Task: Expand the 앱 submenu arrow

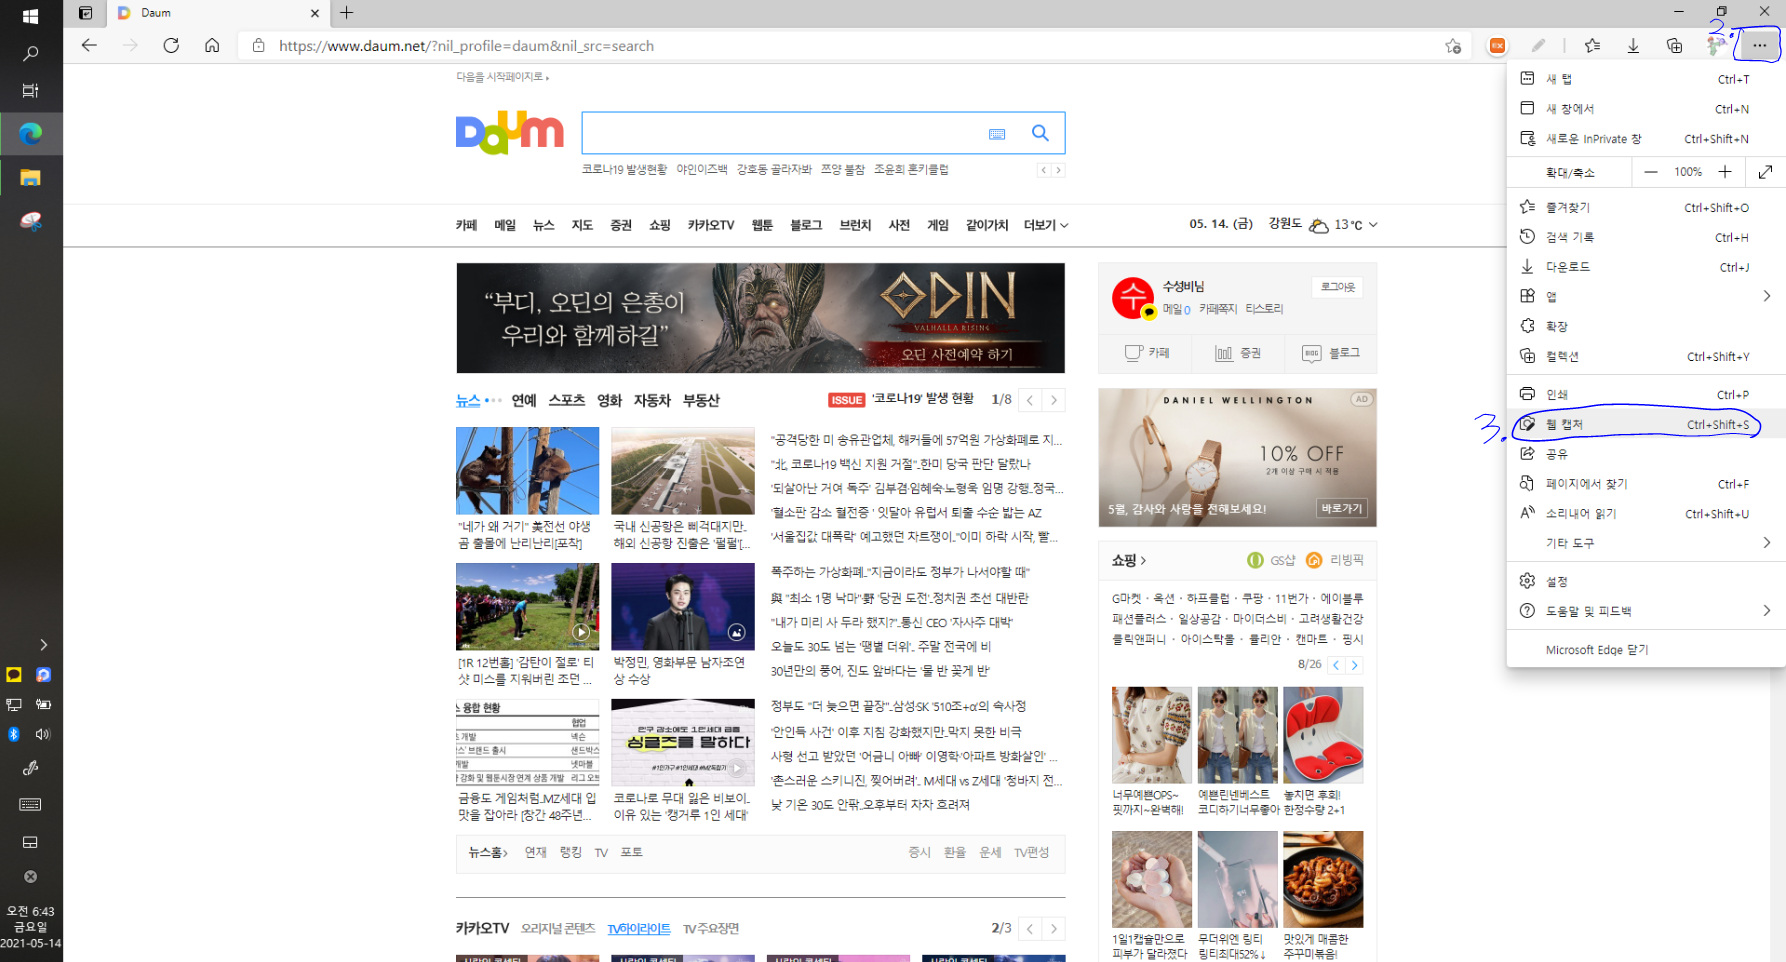Action: [1766, 296]
